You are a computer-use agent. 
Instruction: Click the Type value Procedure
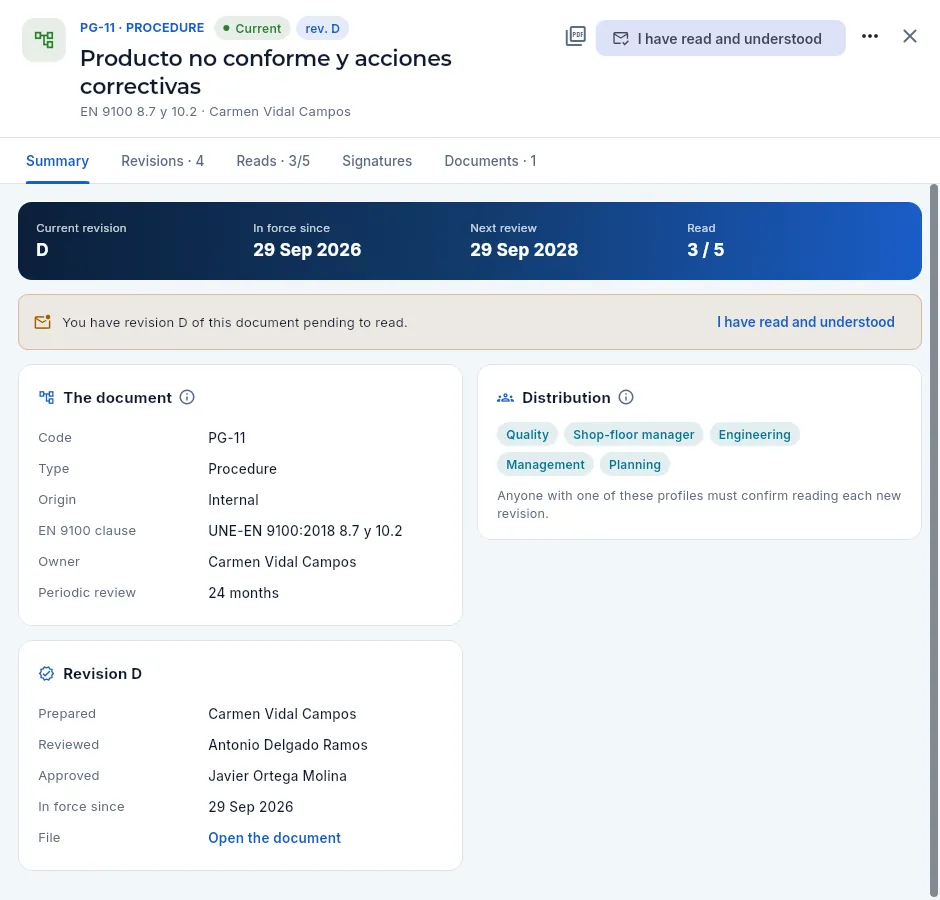pos(242,469)
